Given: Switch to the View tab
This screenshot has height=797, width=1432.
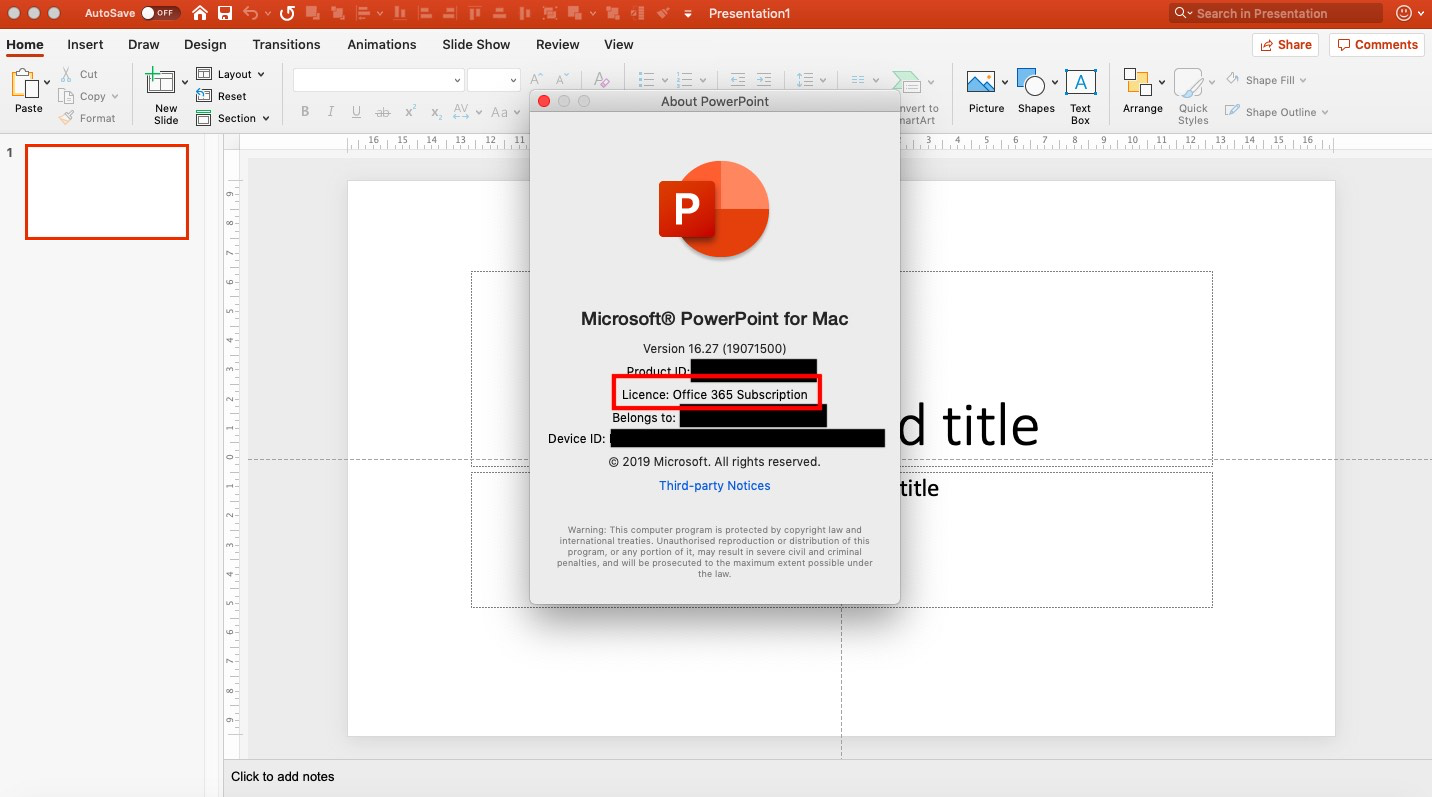Looking at the screenshot, I should click(618, 44).
